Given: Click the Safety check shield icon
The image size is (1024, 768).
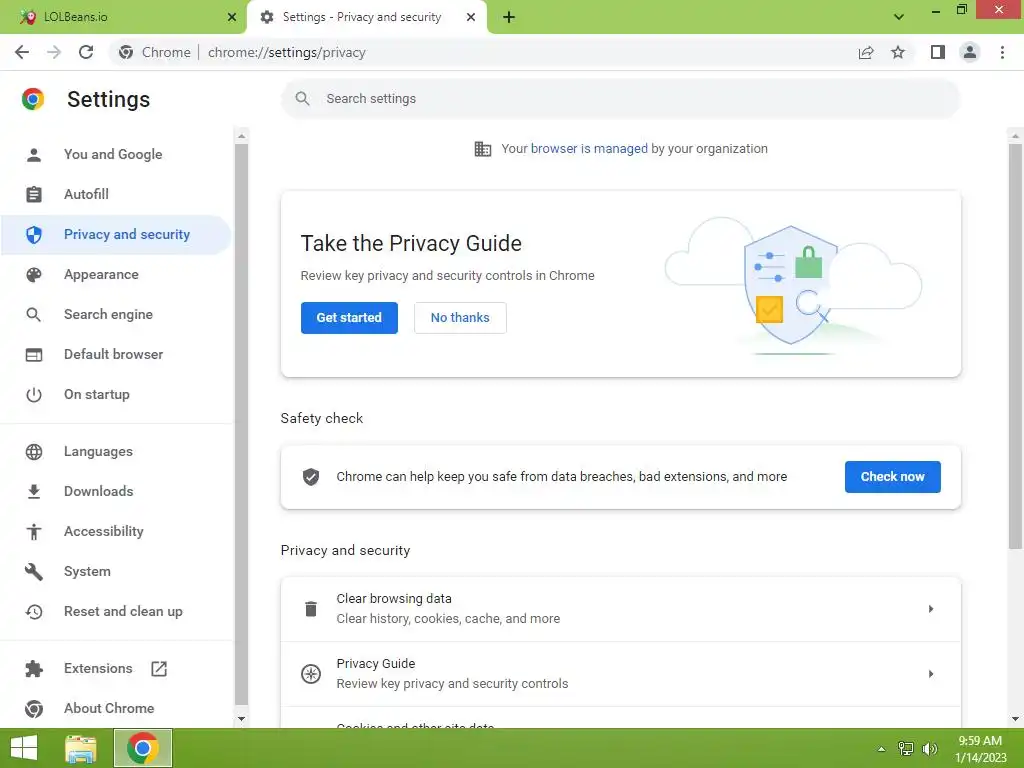Looking at the screenshot, I should [x=311, y=477].
